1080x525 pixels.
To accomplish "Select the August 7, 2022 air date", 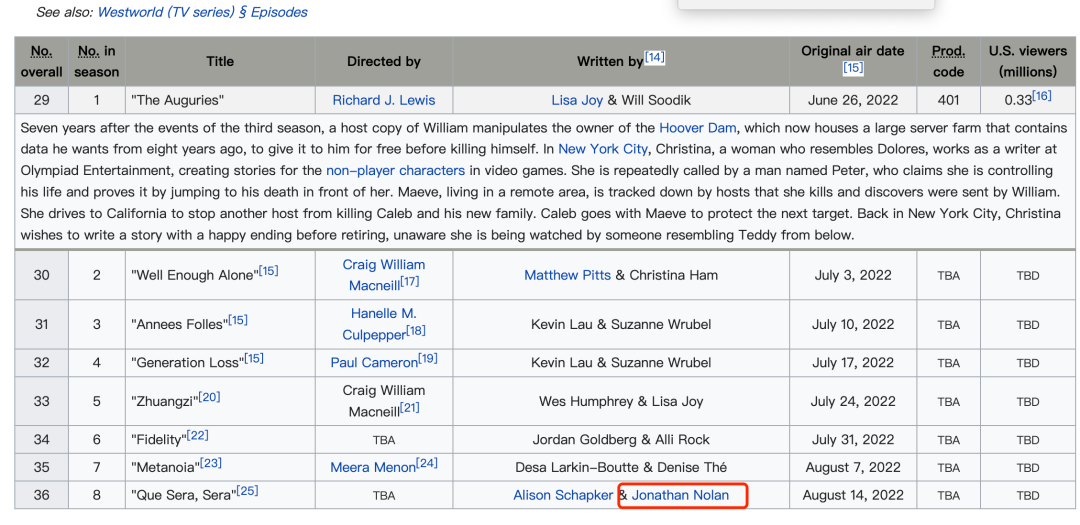I will point(853,468).
